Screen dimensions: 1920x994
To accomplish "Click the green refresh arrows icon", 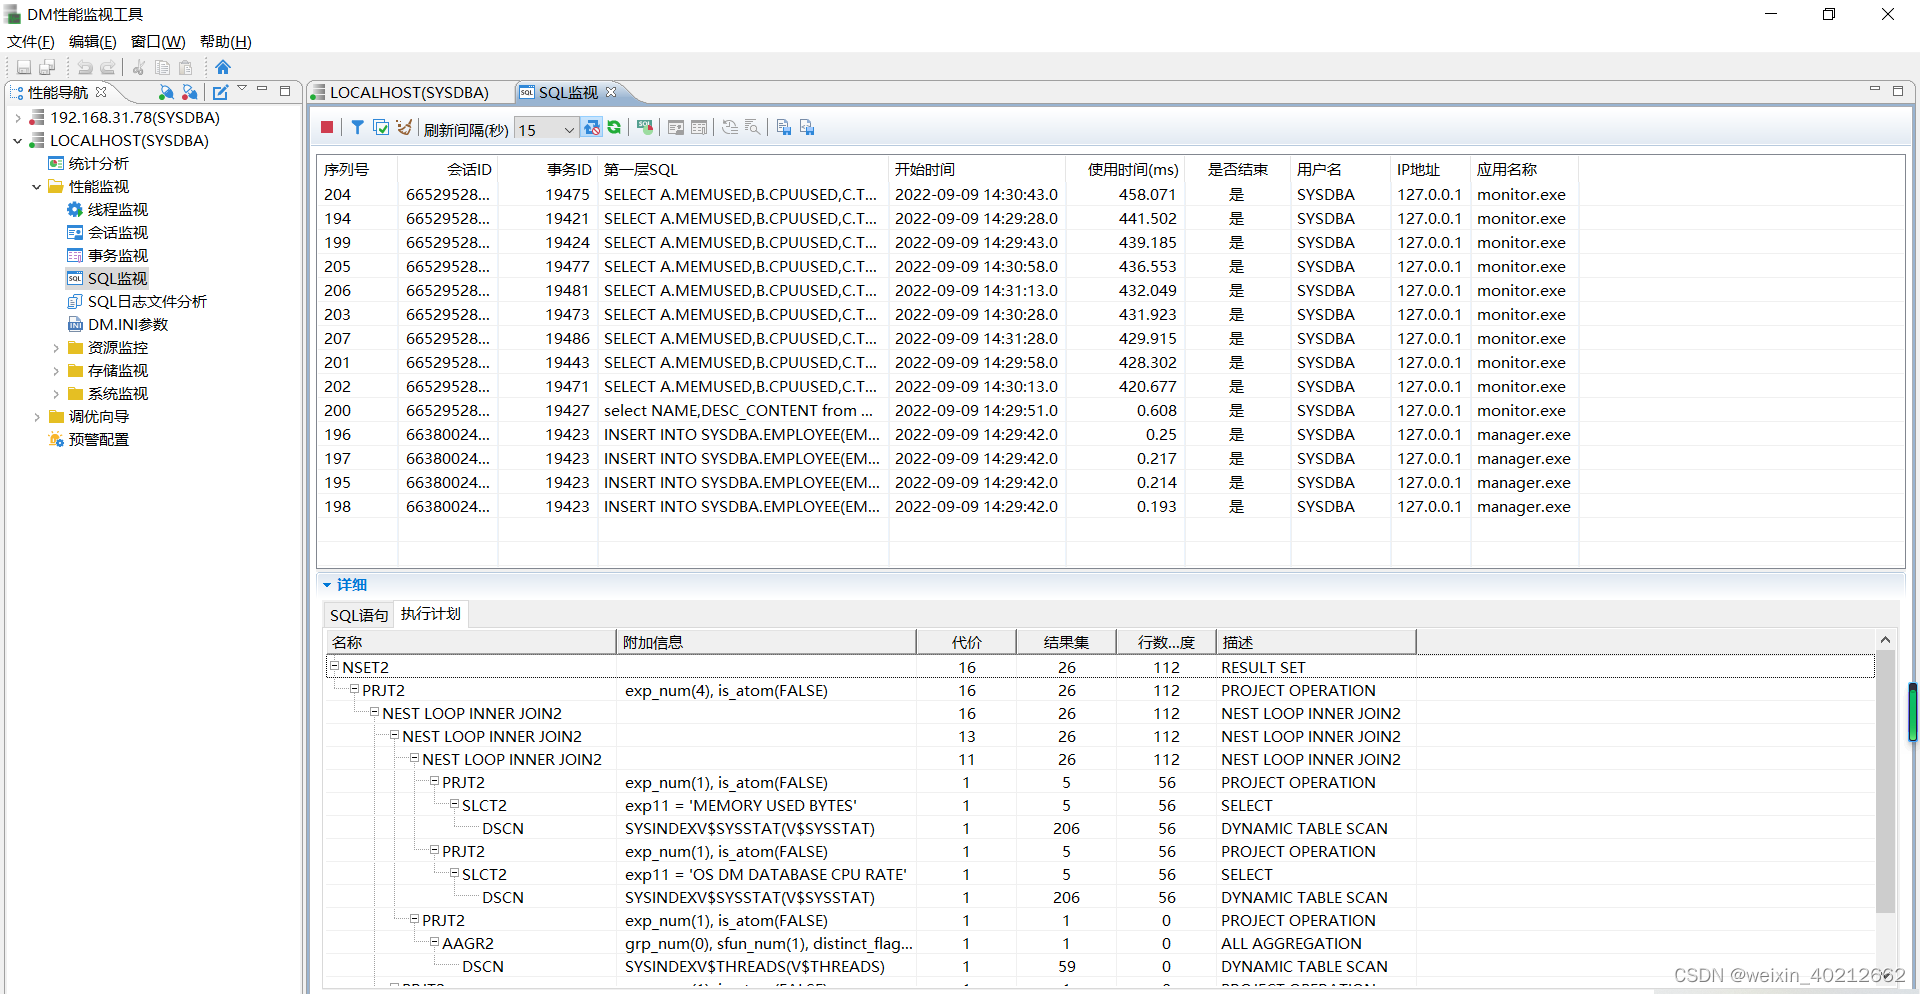I will pyautogui.click(x=614, y=127).
